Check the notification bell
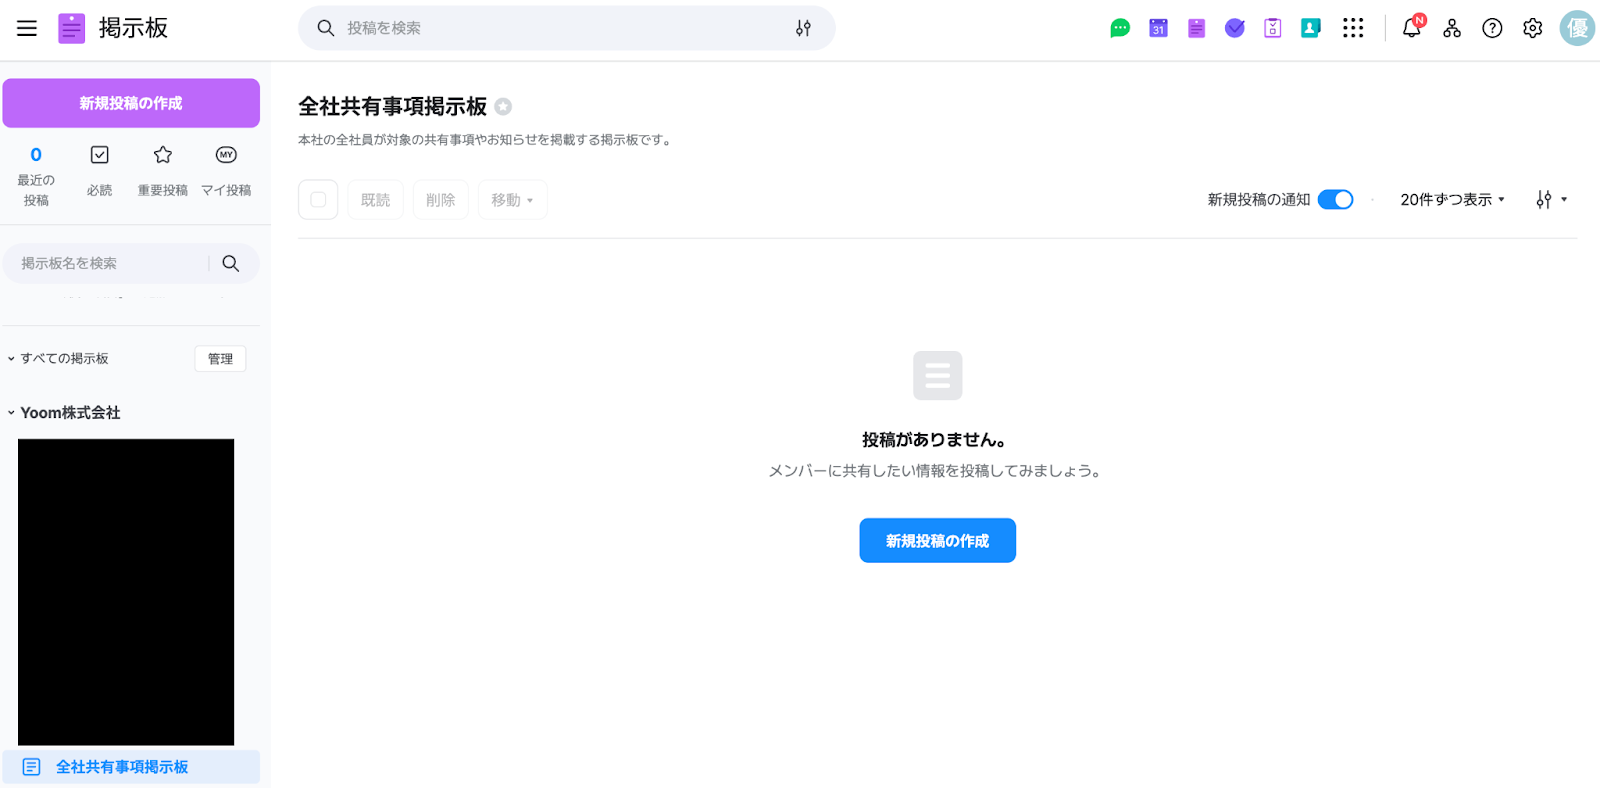 coord(1411,28)
